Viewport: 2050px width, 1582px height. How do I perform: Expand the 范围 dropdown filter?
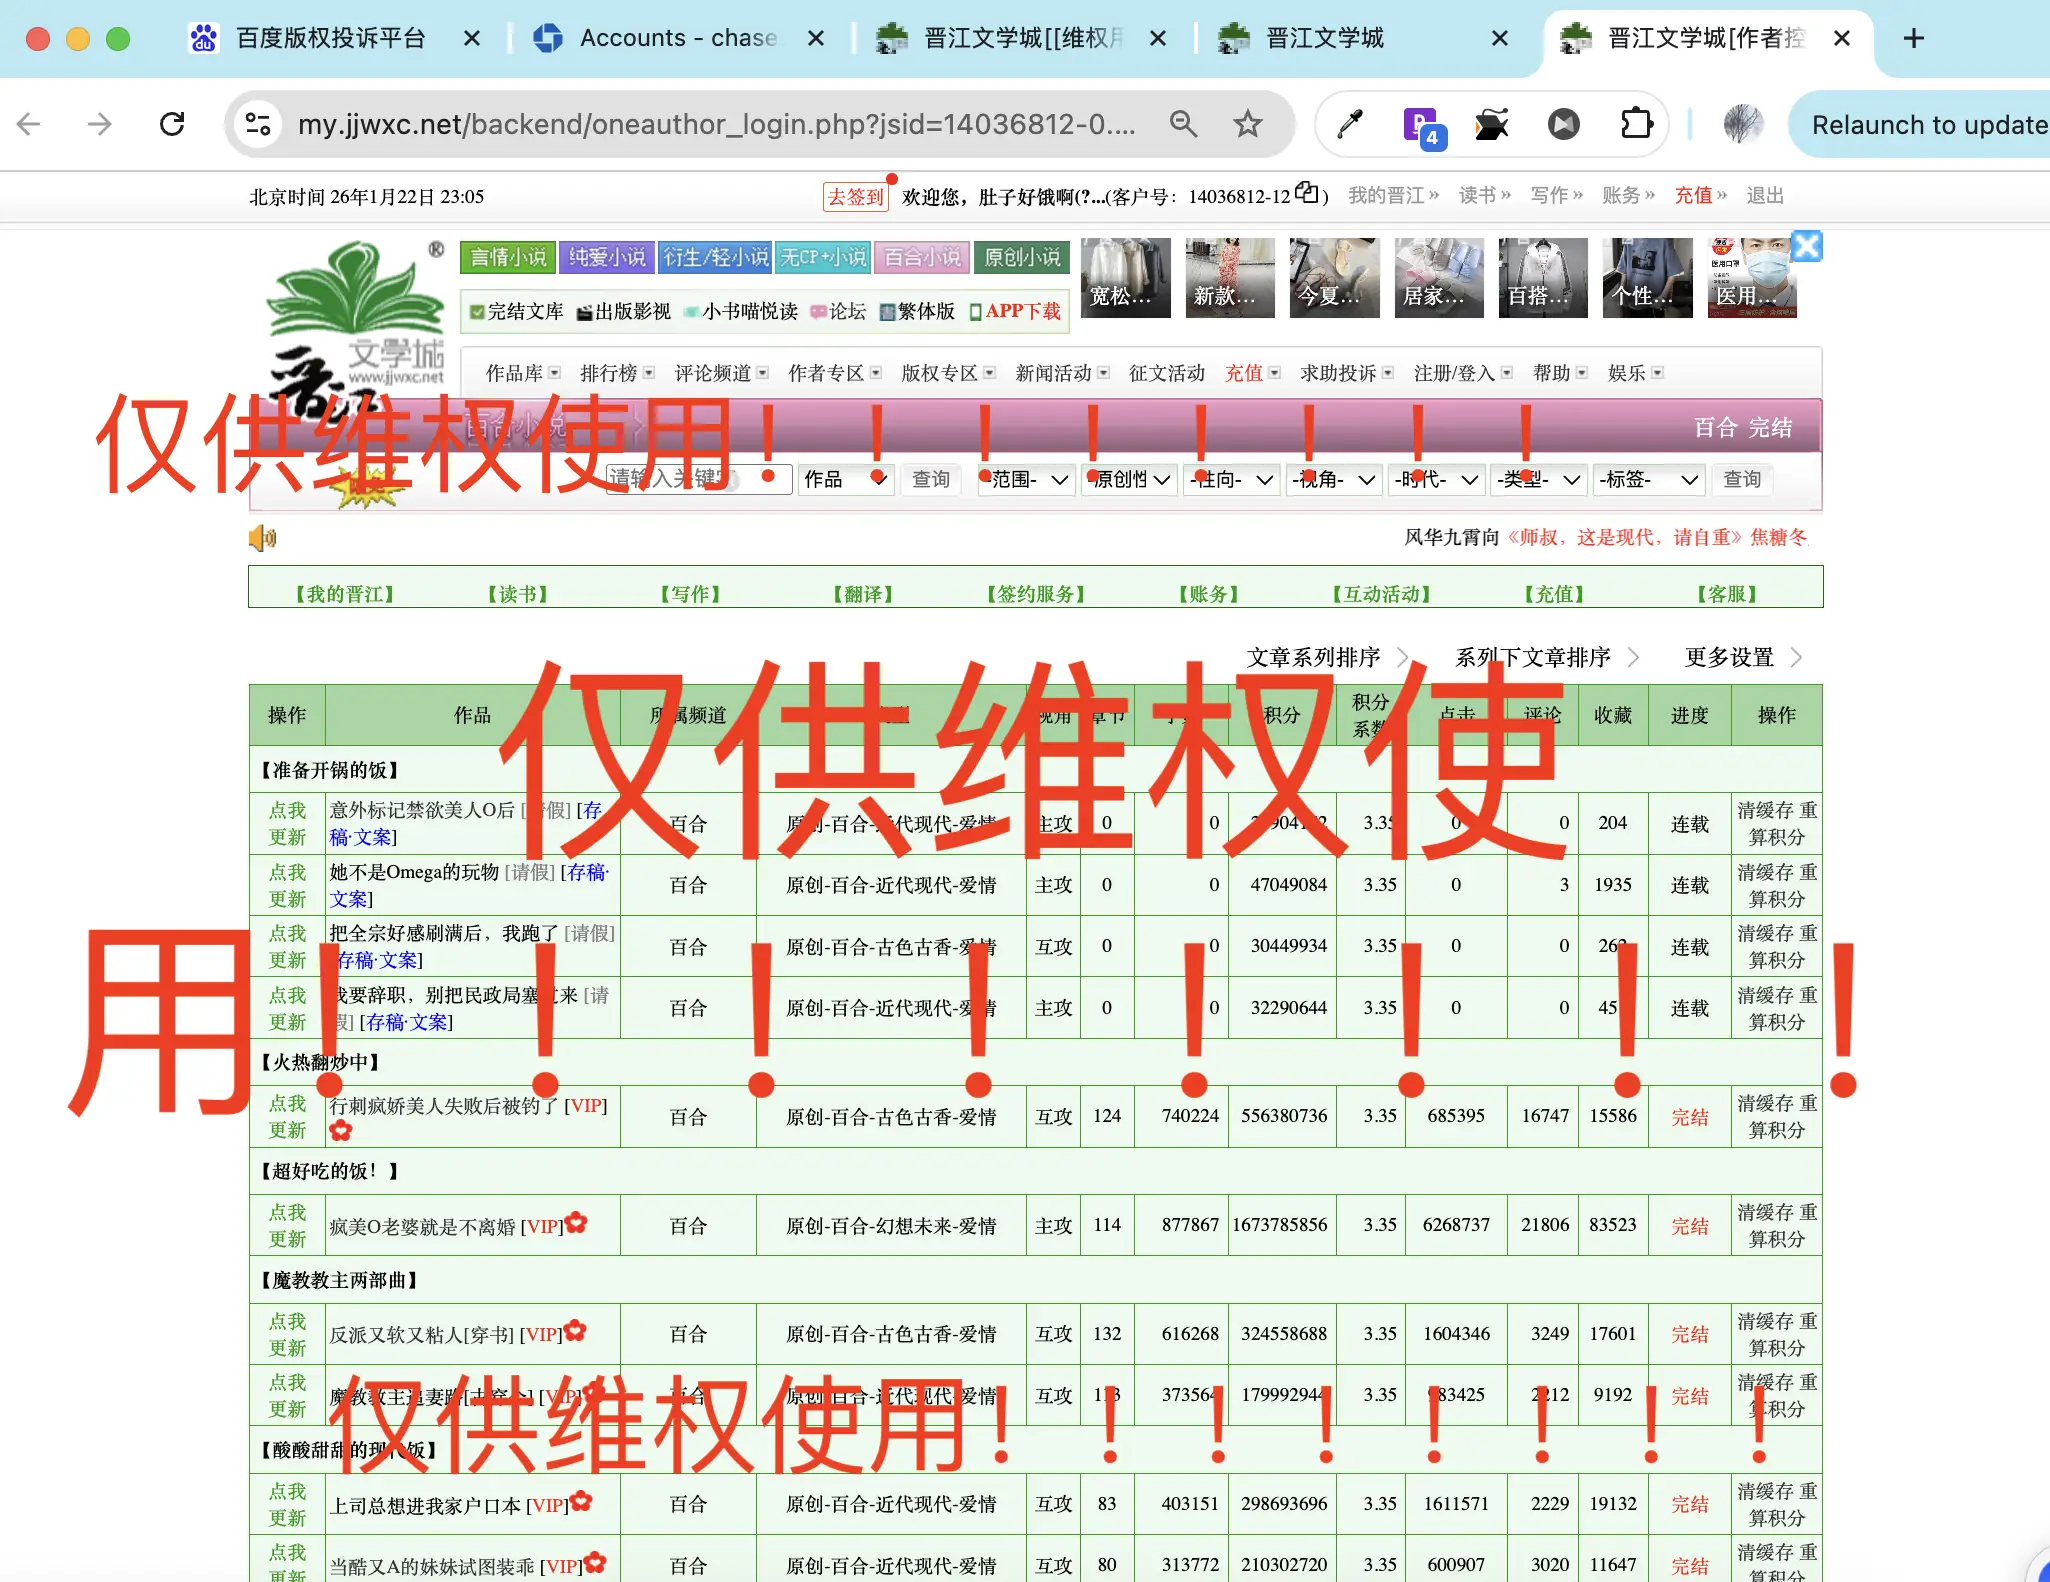[x=1027, y=480]
